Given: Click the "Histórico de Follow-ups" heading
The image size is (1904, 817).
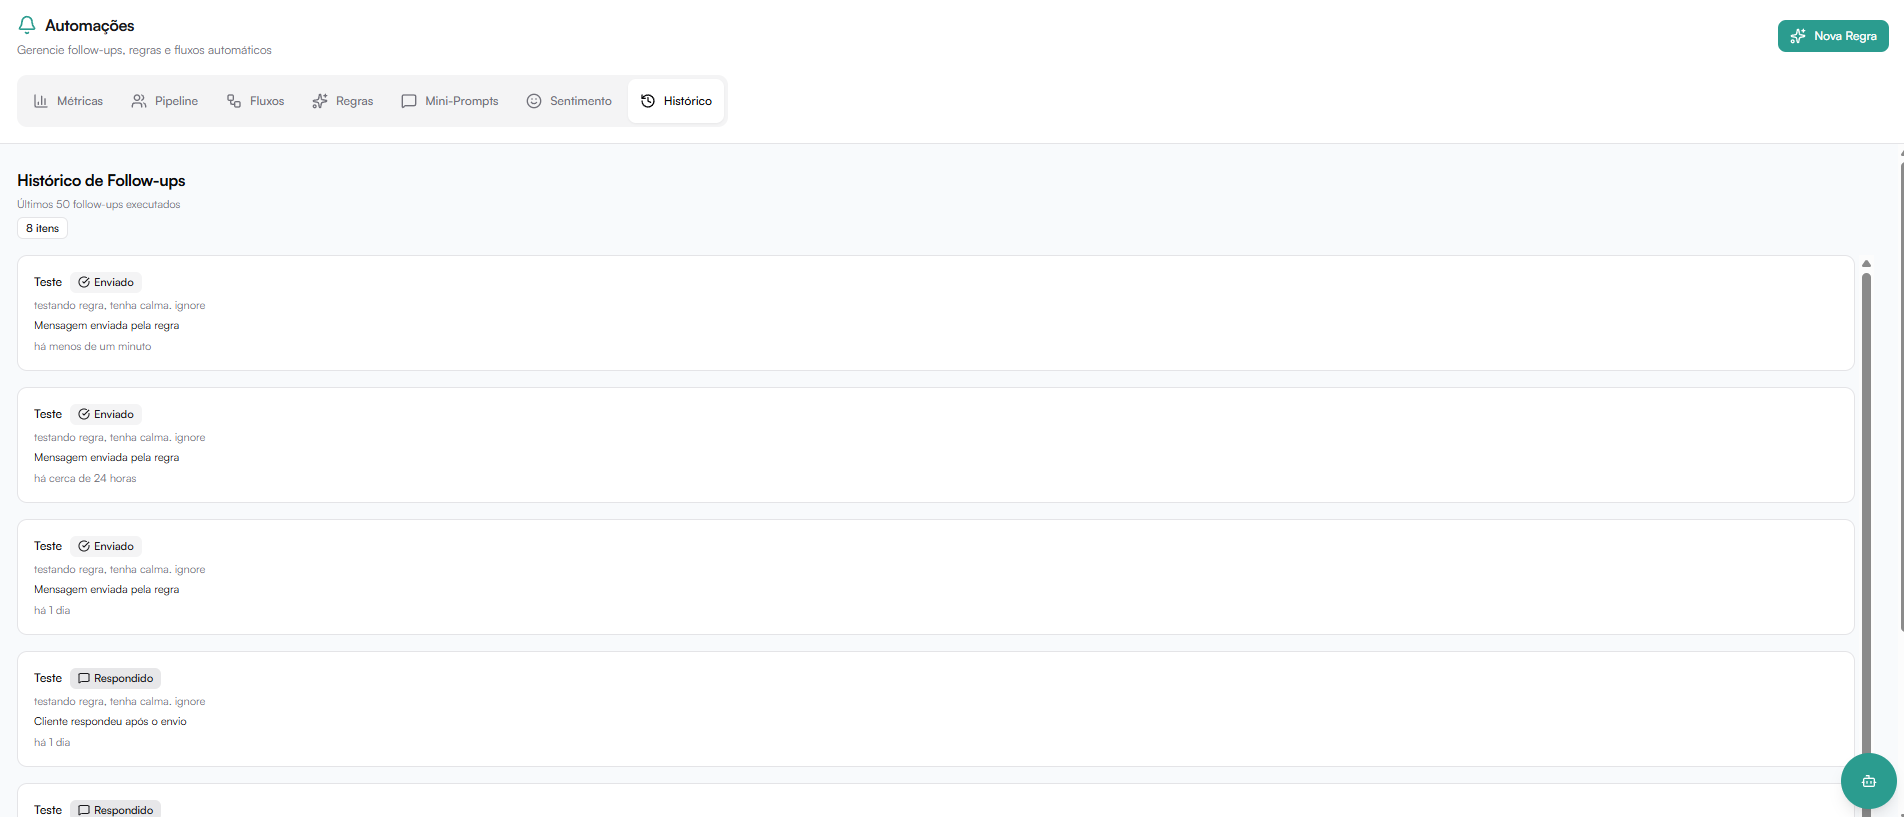Looking at the screenshot, I should [101, 181].
